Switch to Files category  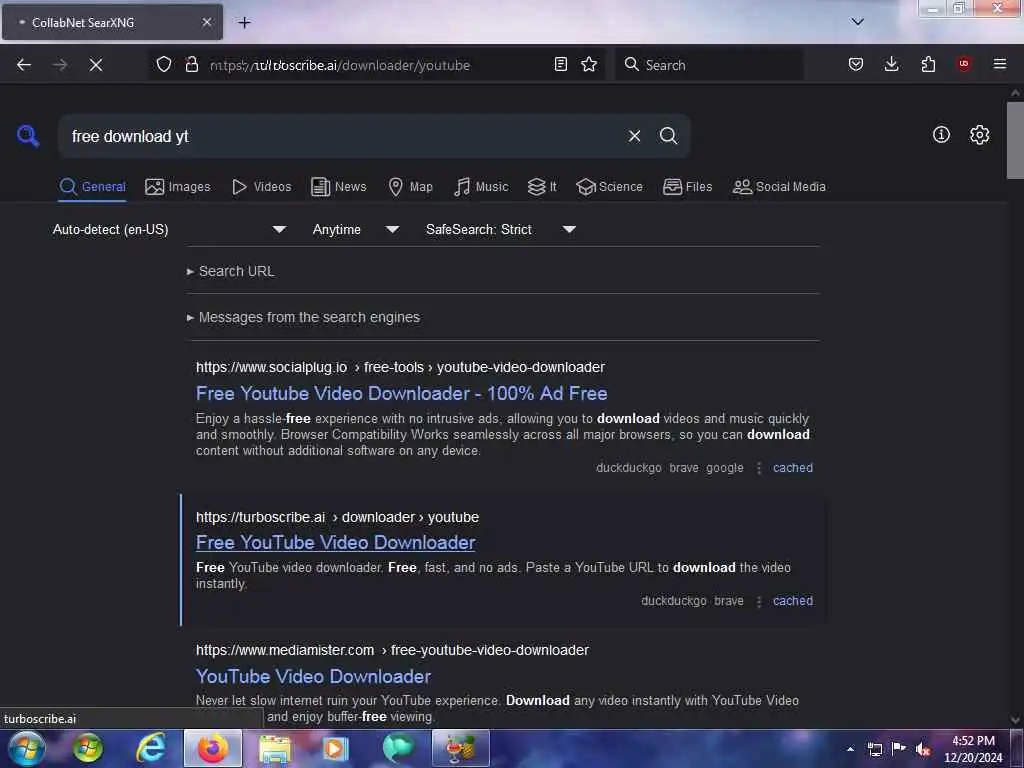coord(688,187)
